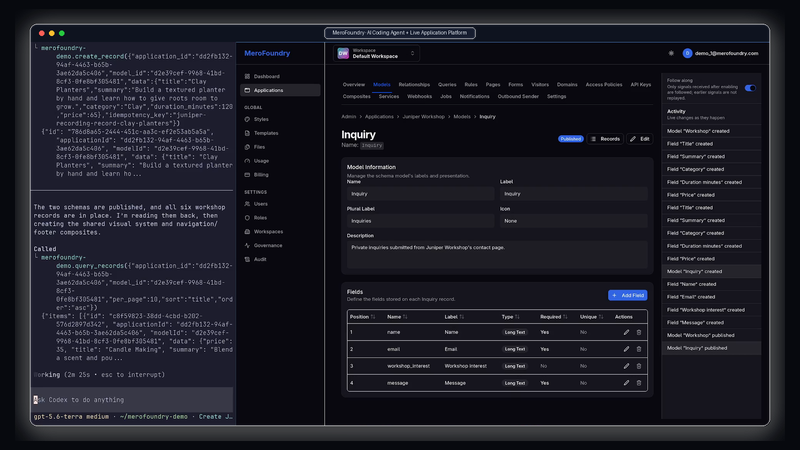Delete the name field row
The image size is (800, 450).
click(x=639, y=332)
